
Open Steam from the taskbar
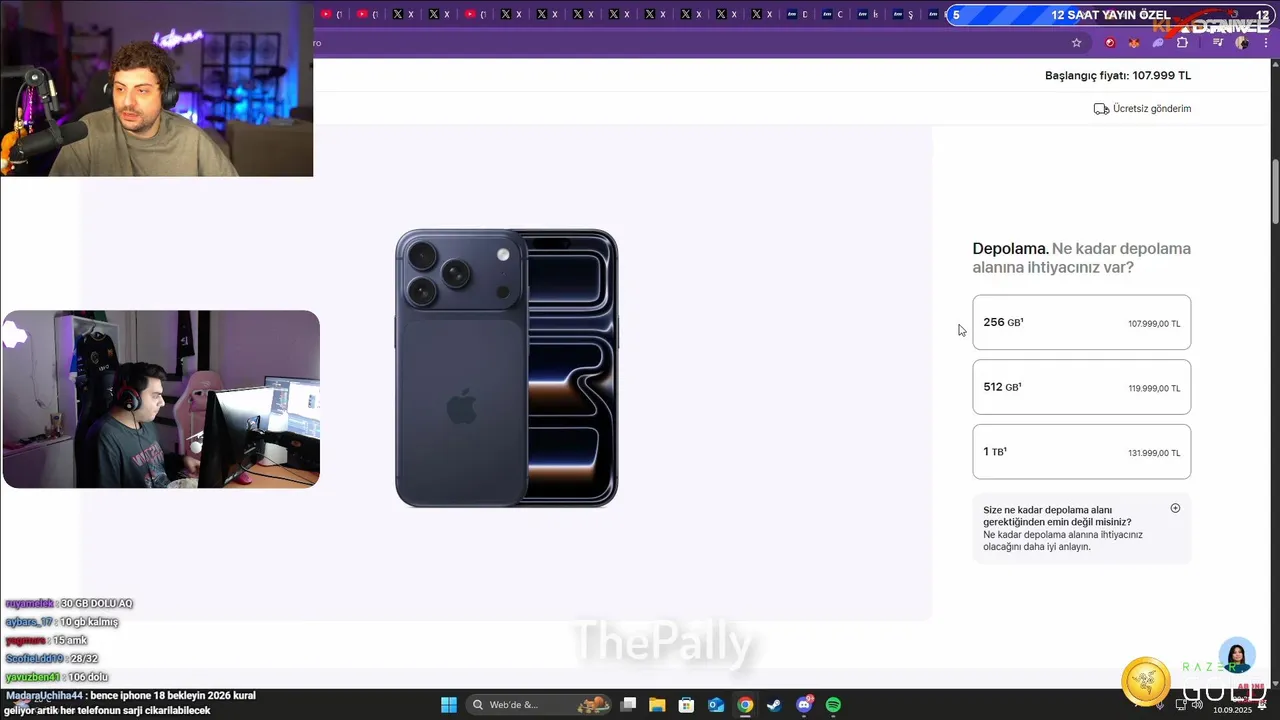pyautogui.click(x=774, y=705)
